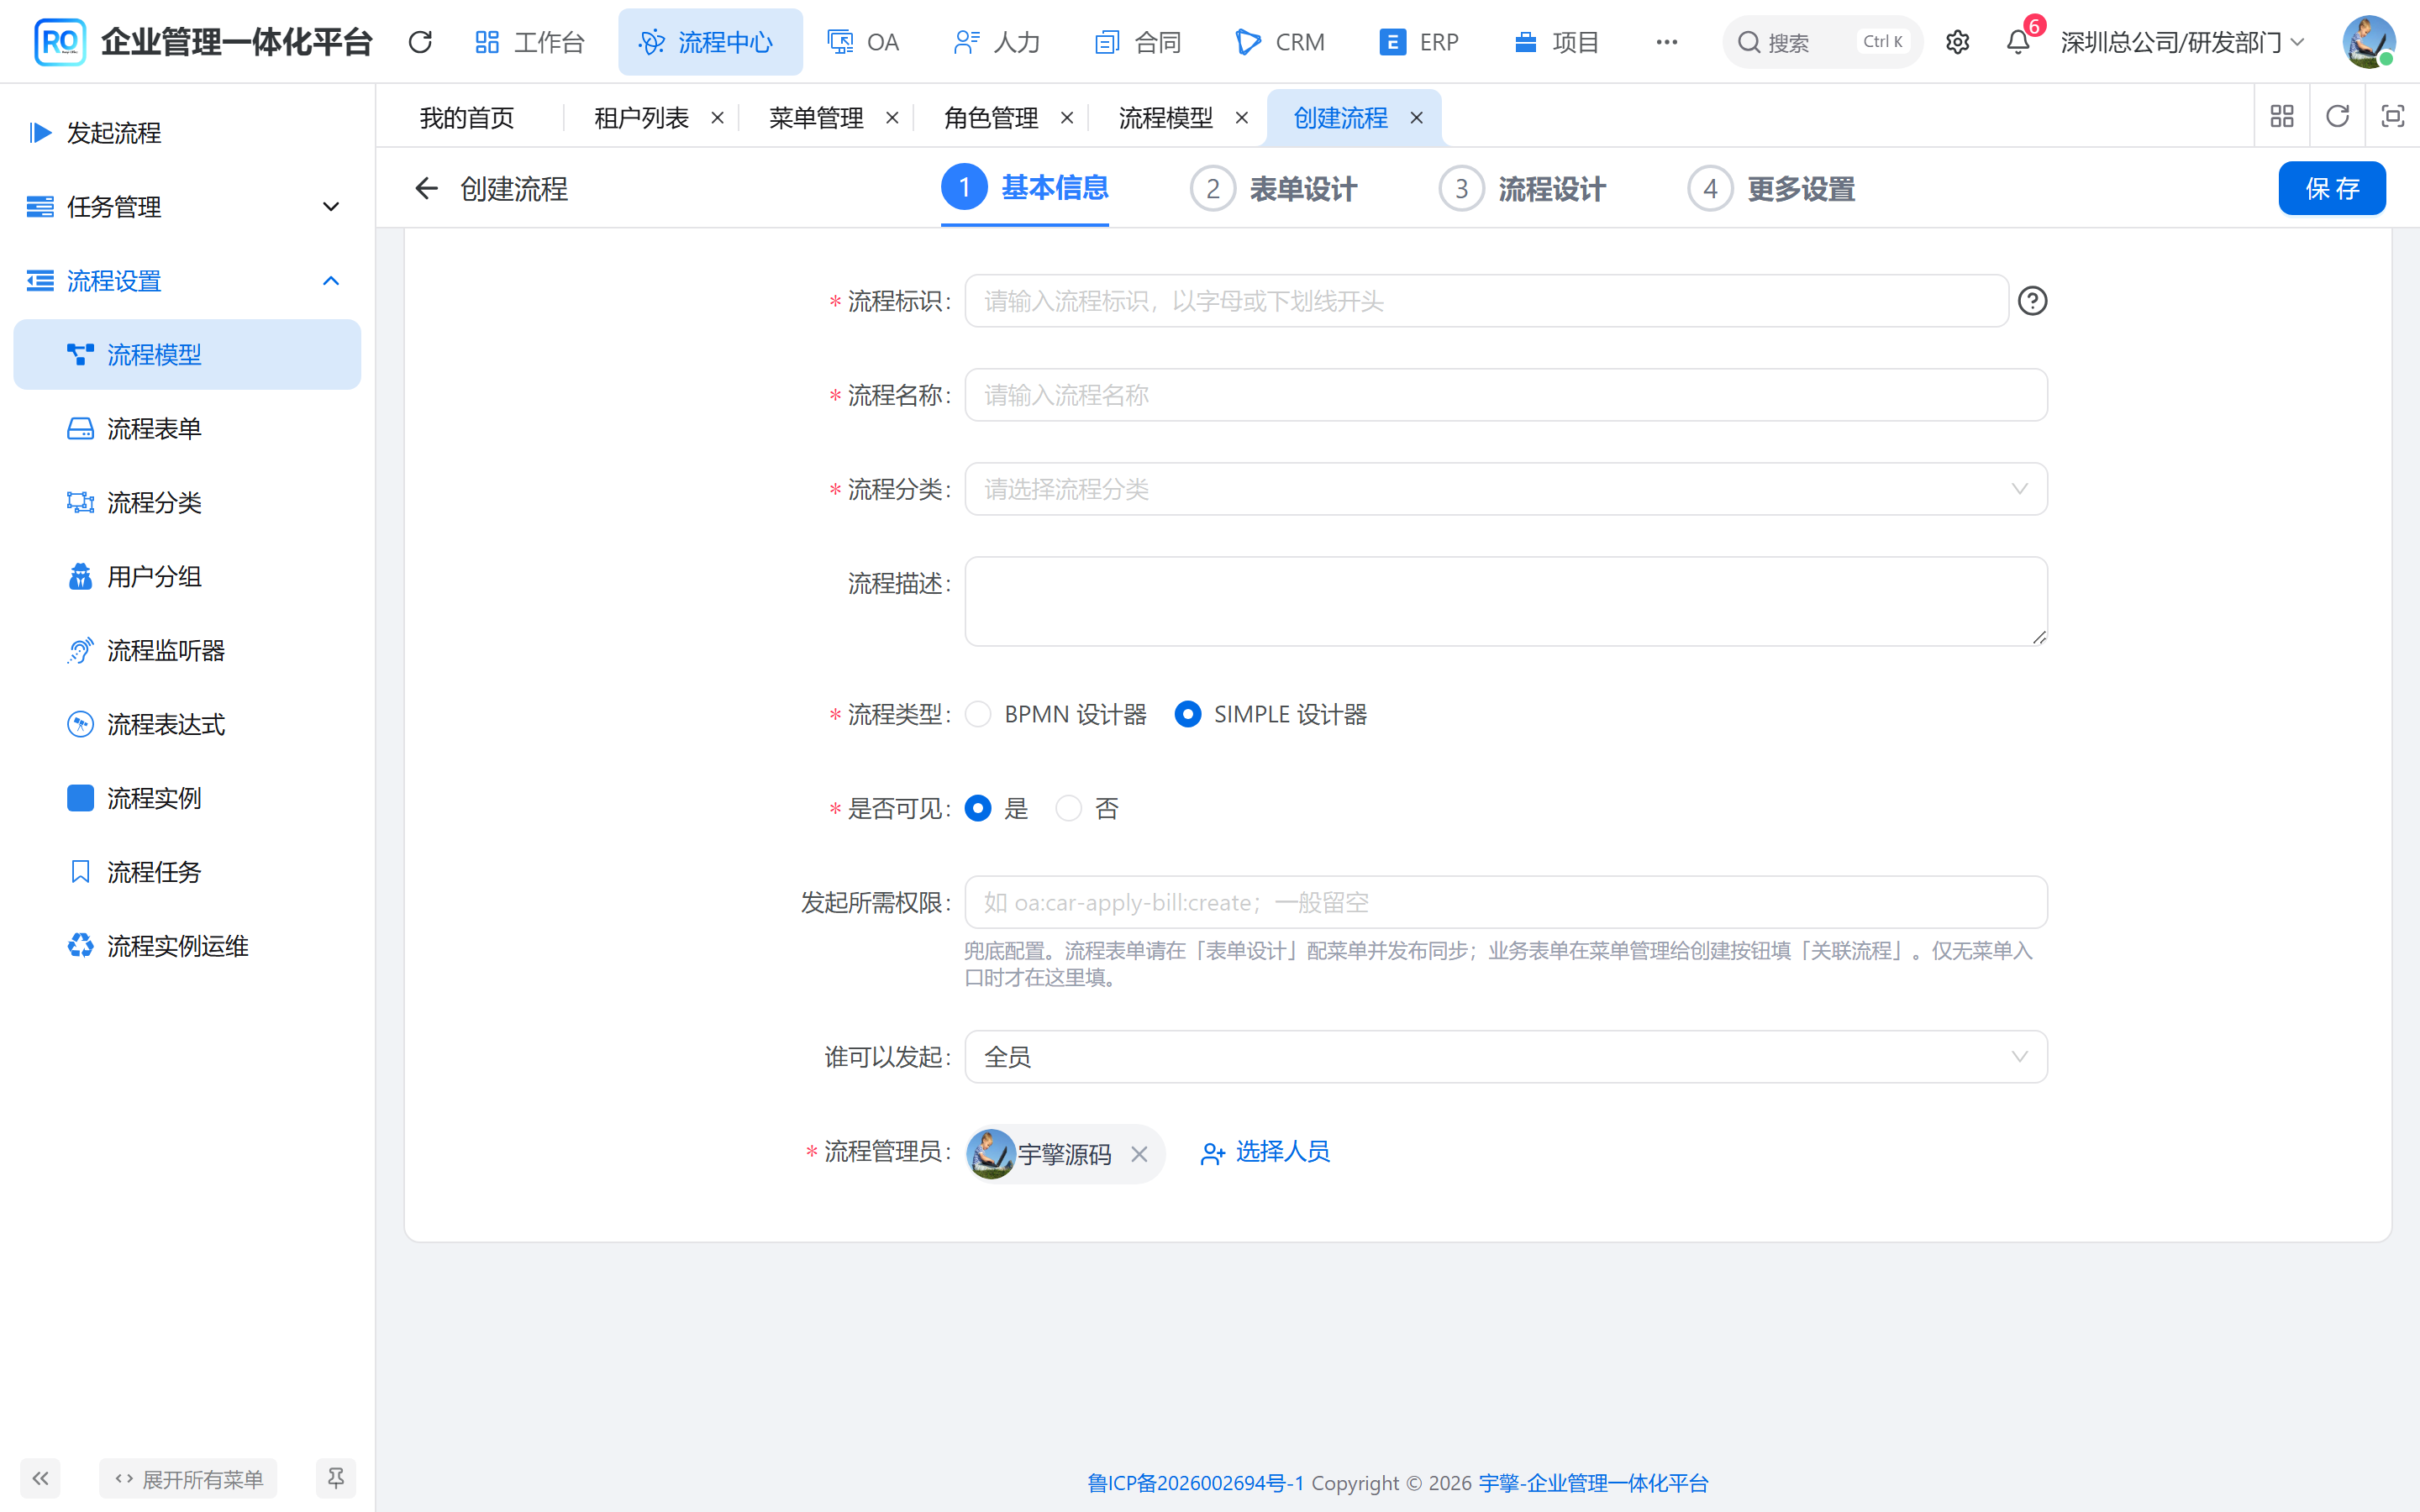Open the more modules ellipsis menu

click(1666, 42)
